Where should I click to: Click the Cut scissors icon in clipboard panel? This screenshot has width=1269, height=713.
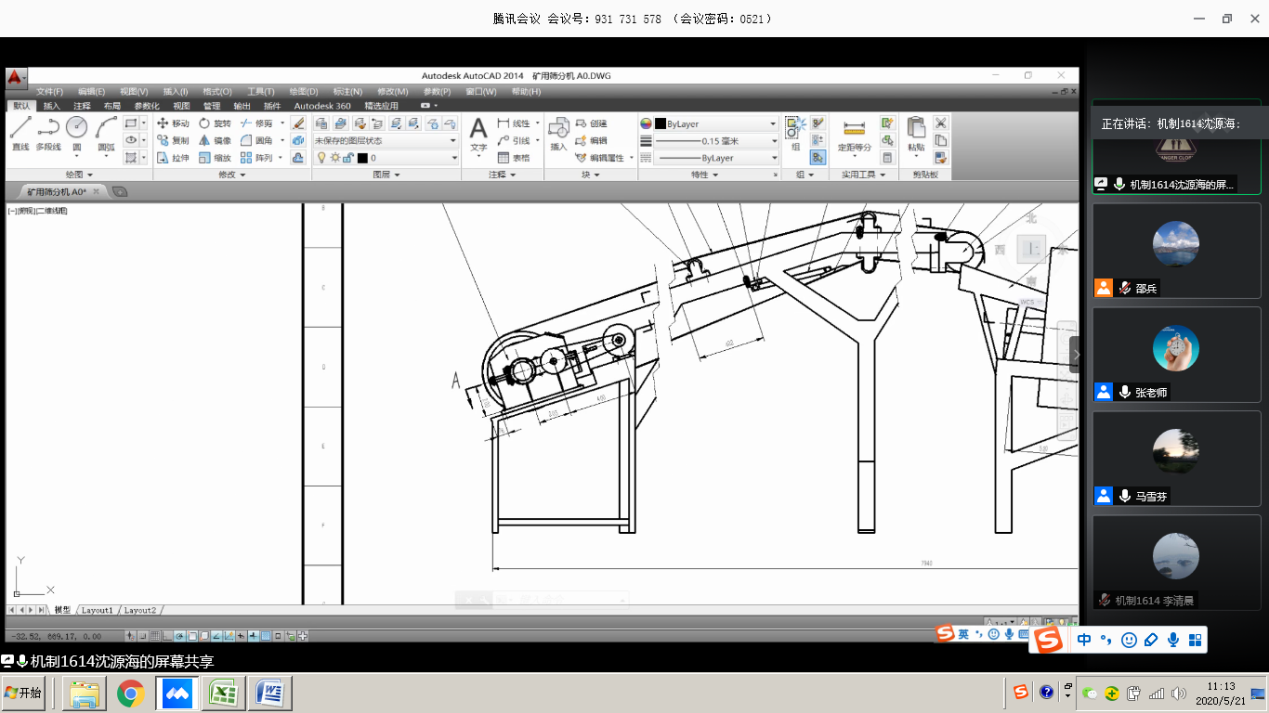[940, 123]
